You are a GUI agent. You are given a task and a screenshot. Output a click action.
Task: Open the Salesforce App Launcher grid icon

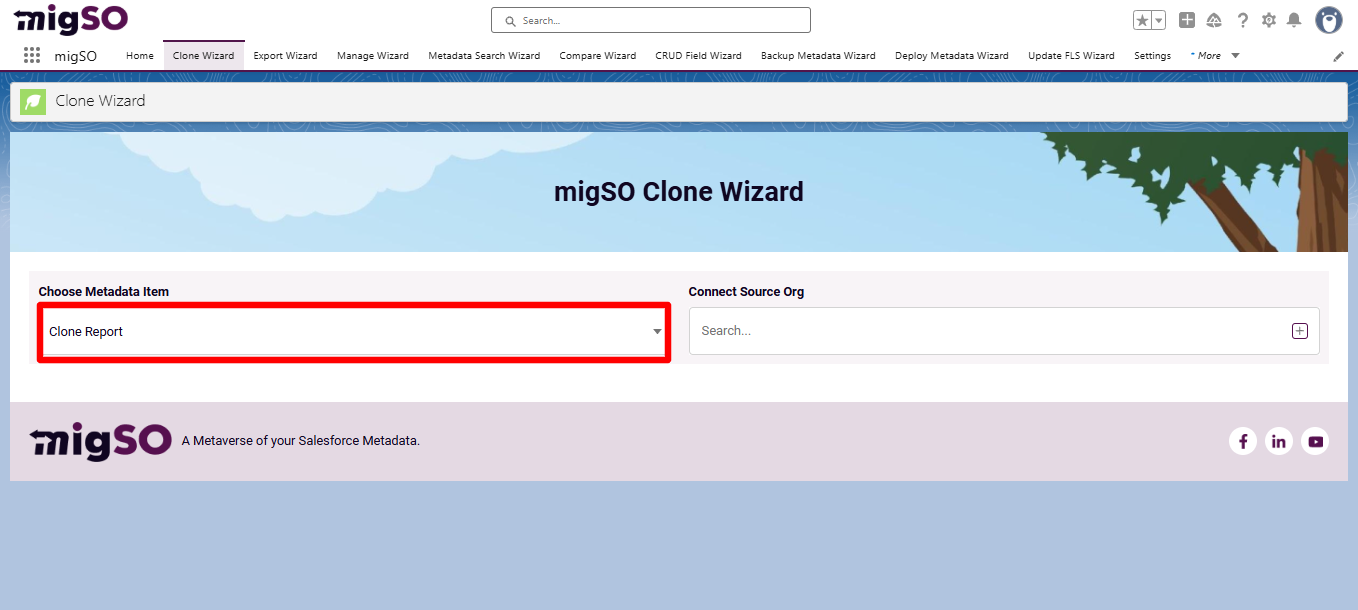pos(31,55)
